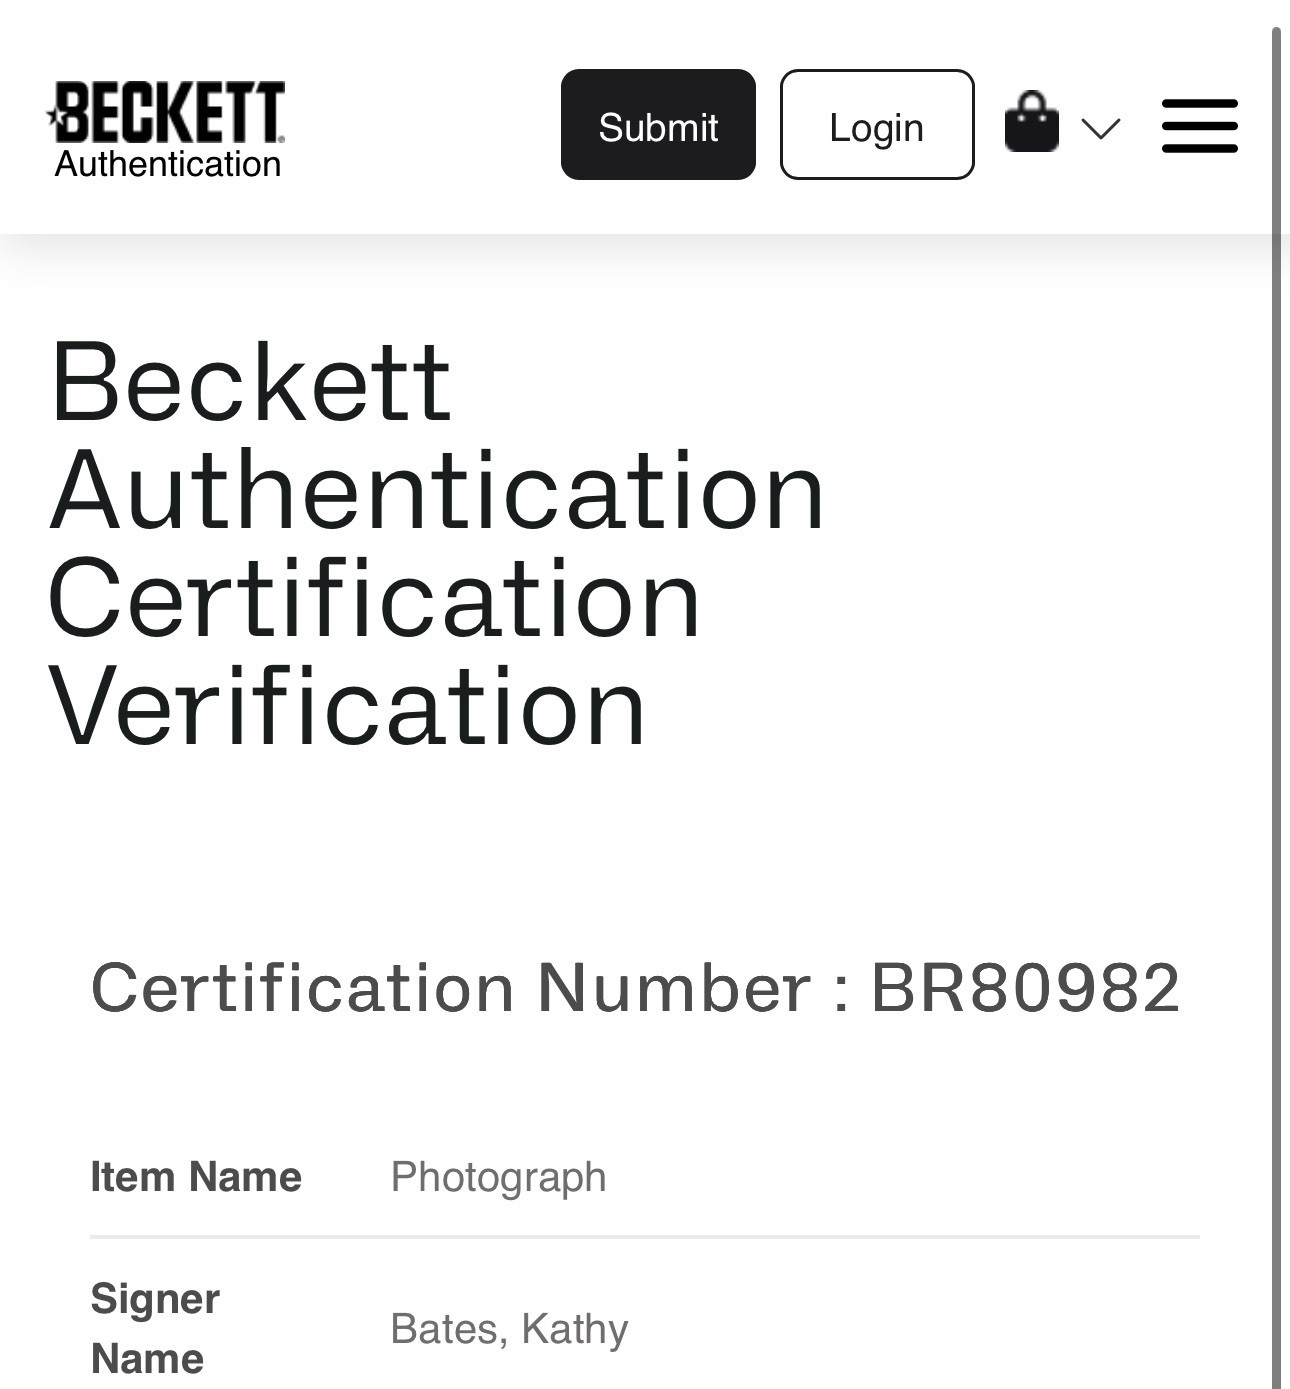This screenshot has height=1389, width=1290.
Task: Select the BR80982 certification code
Action: coord(1026,989)
